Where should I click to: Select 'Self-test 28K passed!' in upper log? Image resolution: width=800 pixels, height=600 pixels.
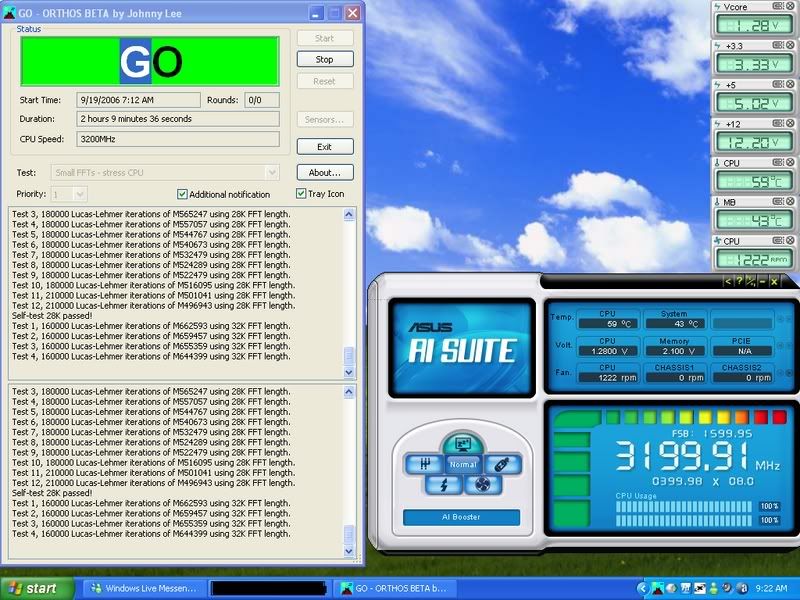(52, 316)
